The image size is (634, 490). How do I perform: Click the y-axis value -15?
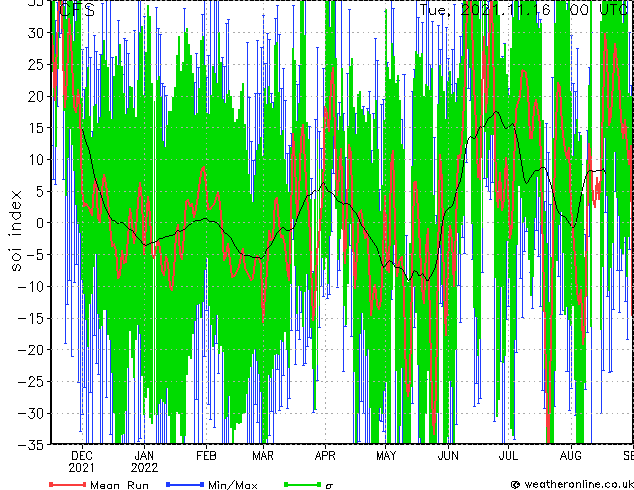point(32,318)
